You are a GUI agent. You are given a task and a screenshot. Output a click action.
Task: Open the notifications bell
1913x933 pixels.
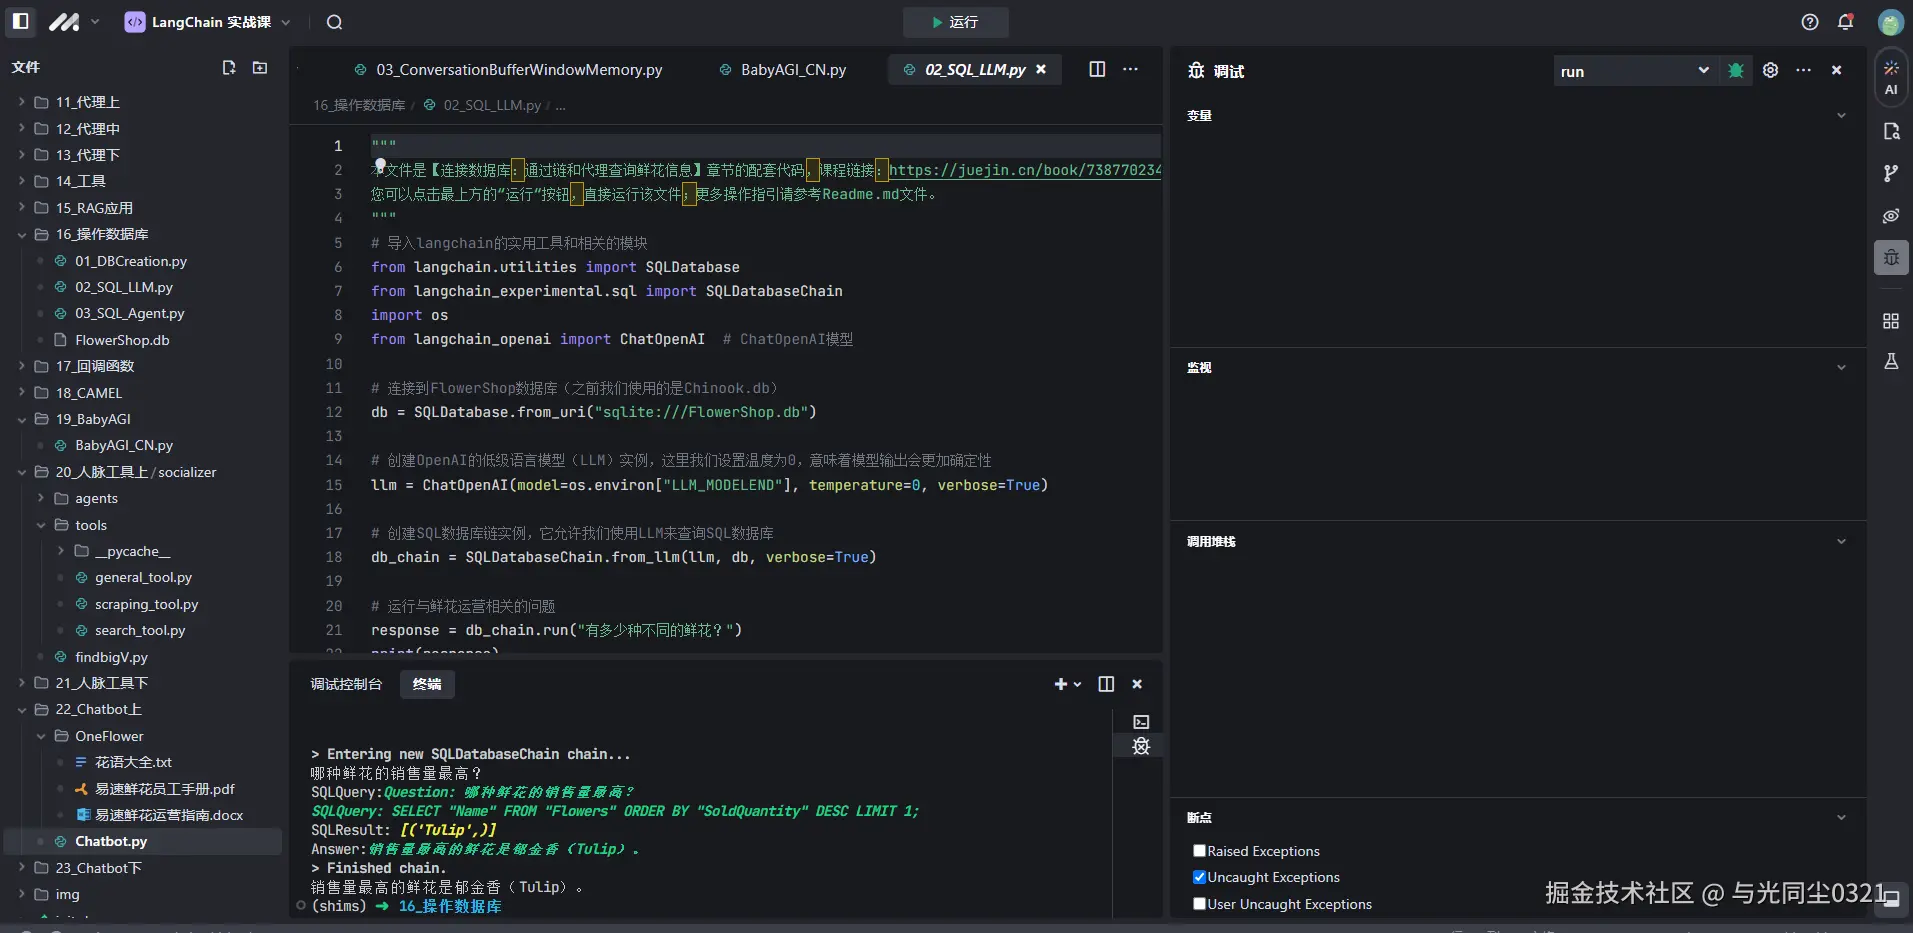pyautogui.click(x=1845, y=22)
